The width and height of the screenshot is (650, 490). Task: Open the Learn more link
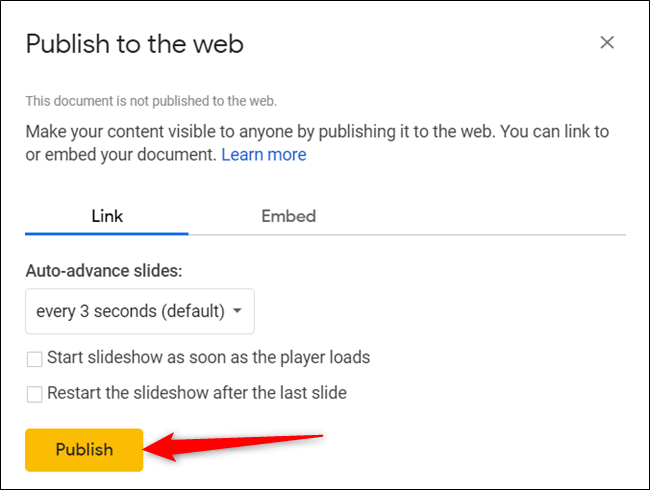(x=264, y=155)
